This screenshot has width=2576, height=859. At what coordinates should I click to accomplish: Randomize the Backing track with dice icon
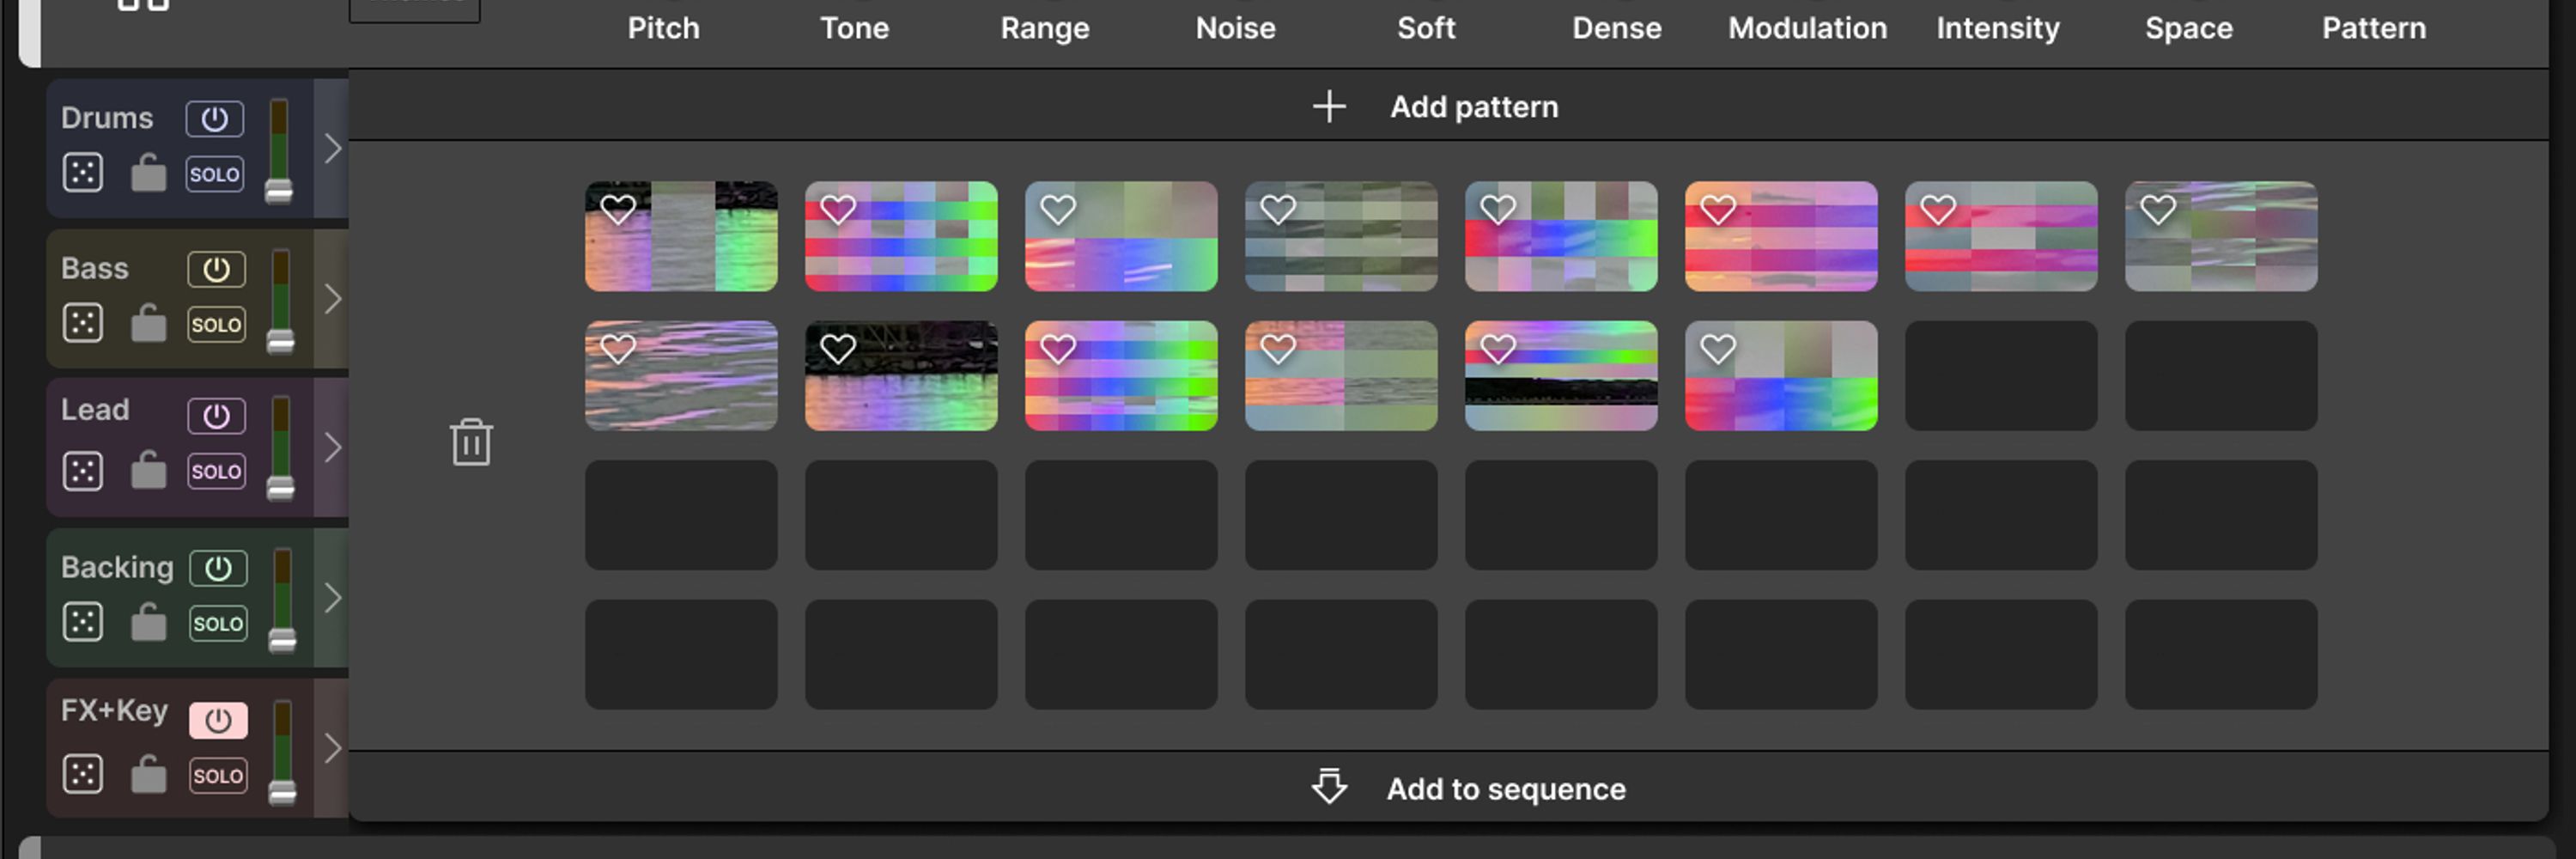(83, 622)
